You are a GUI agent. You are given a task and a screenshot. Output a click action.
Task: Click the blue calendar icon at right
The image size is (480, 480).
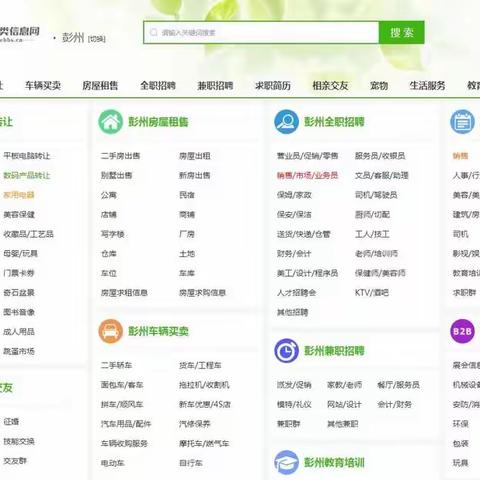point(462,122)
